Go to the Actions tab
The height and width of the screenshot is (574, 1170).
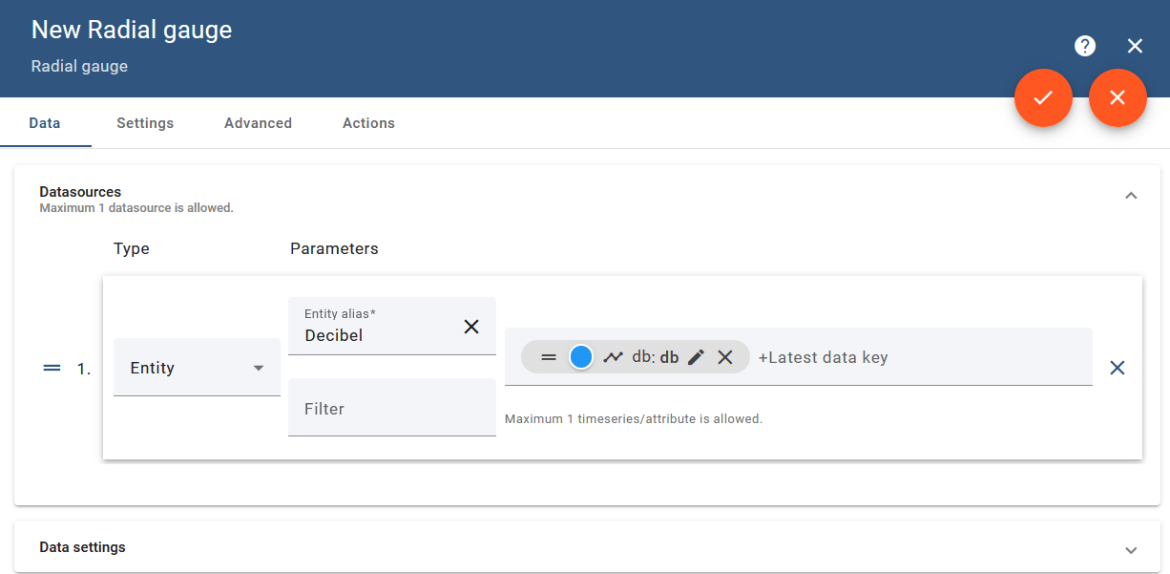point(368,123)
